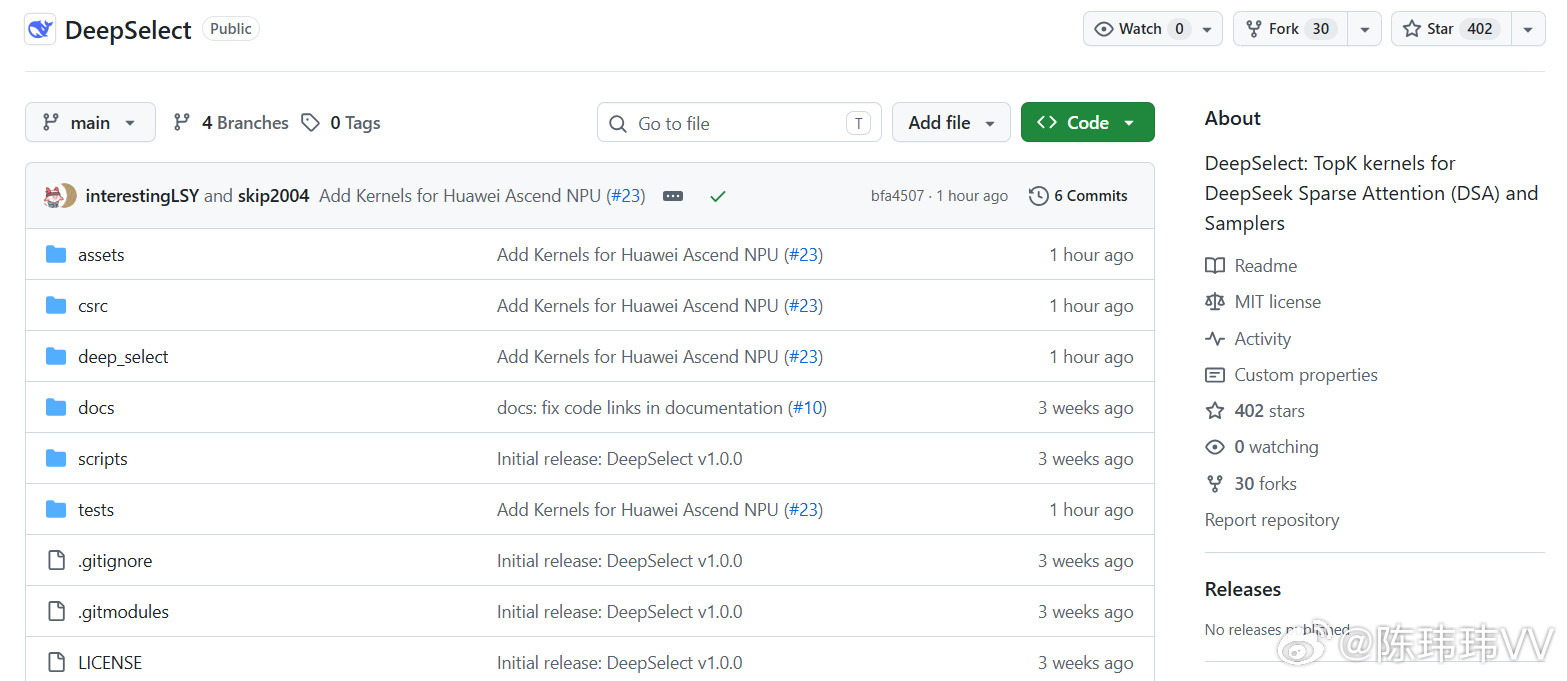The width and height of the screenshot is (1567, 681).
Task: Click the green commit status checkmark
Action: coord(717,196)
